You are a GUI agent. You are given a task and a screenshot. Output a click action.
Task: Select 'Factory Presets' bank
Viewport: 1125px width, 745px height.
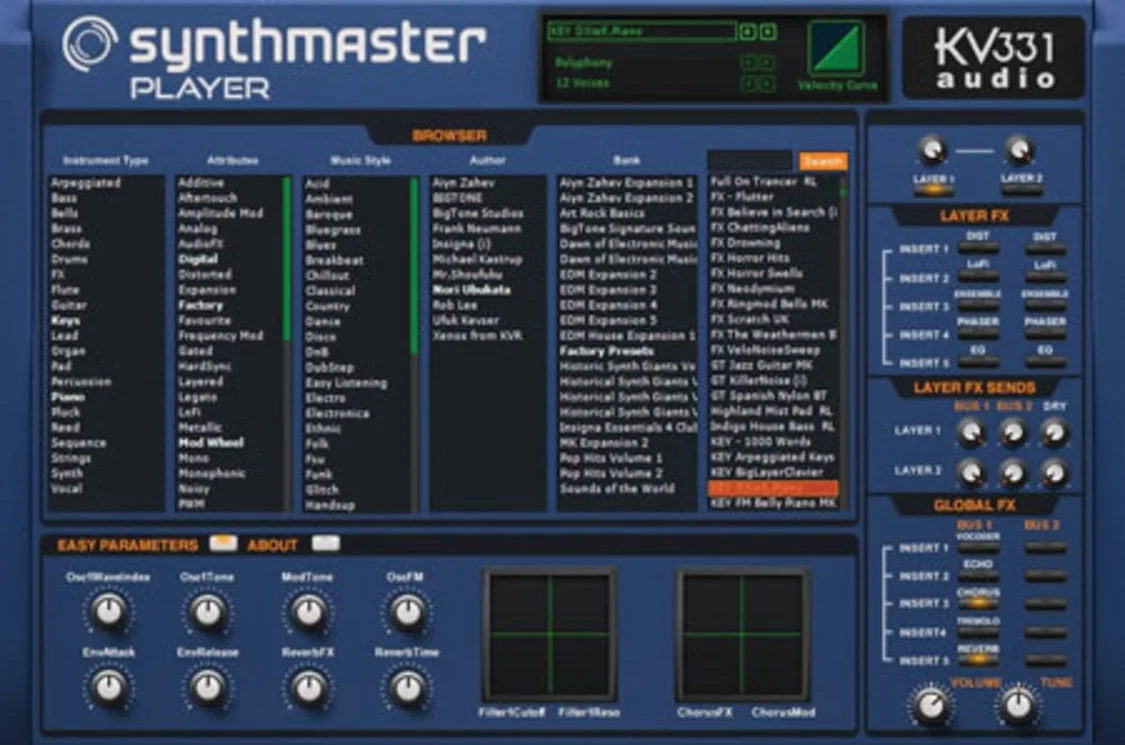(607, 351)
